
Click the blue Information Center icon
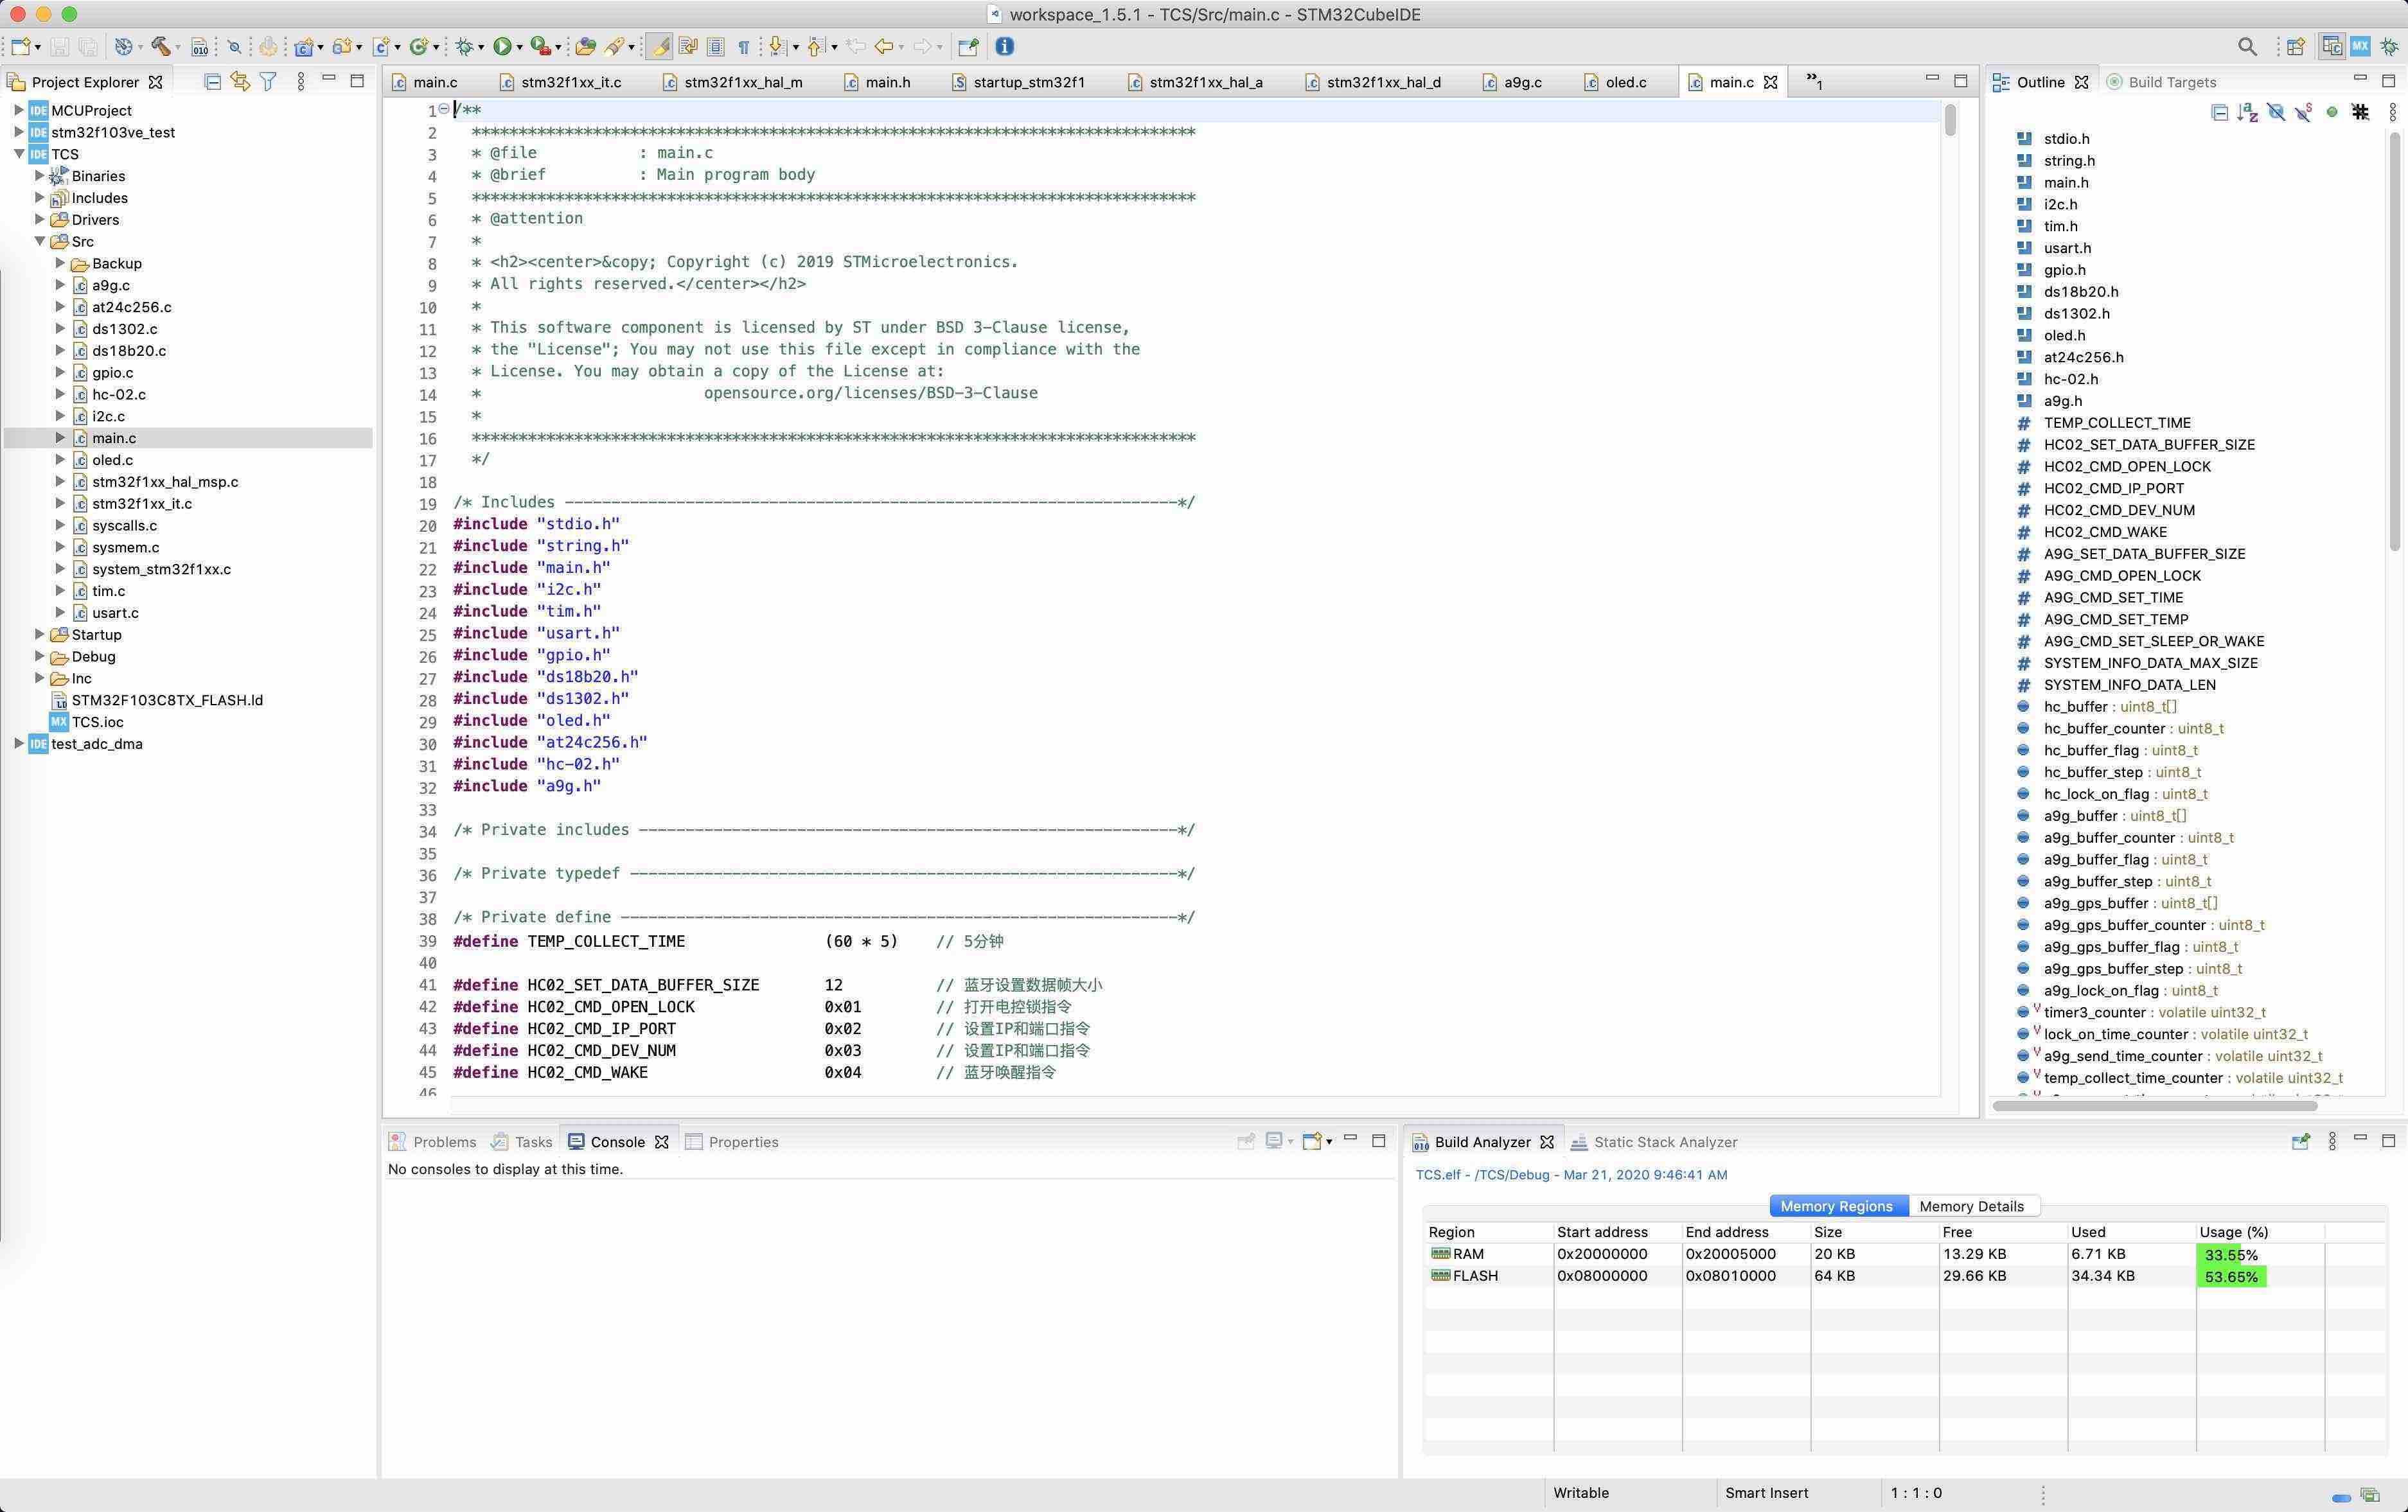point(1005,47)
